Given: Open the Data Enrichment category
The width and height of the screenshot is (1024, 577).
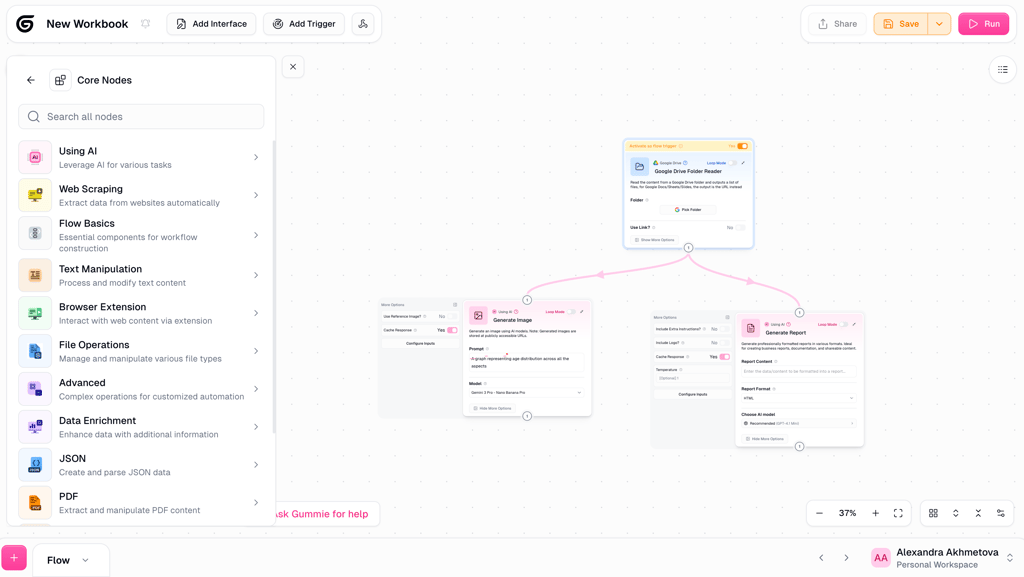Looking at the screenshot, I should (x=139, y=427).
